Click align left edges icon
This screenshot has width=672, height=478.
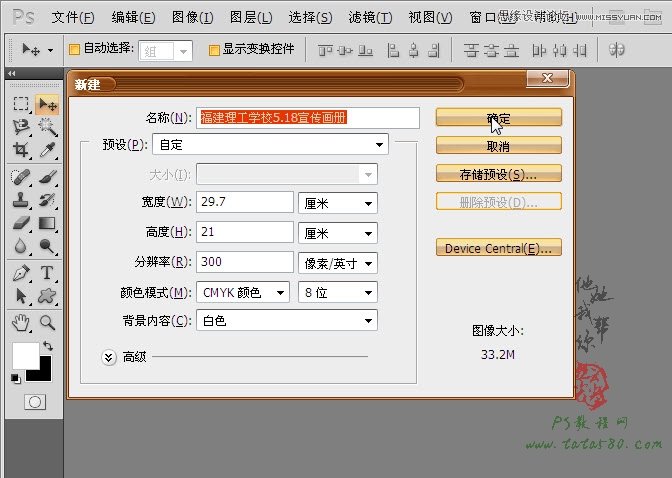(x=393, y=51)
